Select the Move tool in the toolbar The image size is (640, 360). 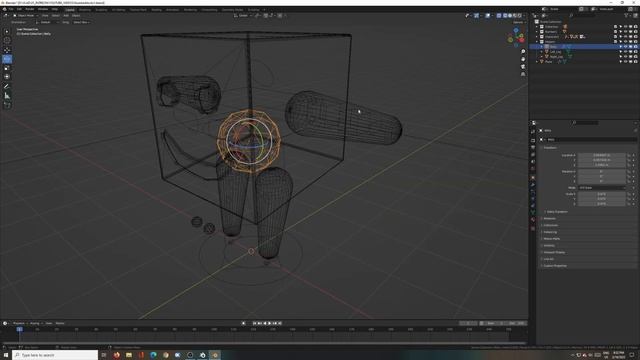[x=7, y=50]
